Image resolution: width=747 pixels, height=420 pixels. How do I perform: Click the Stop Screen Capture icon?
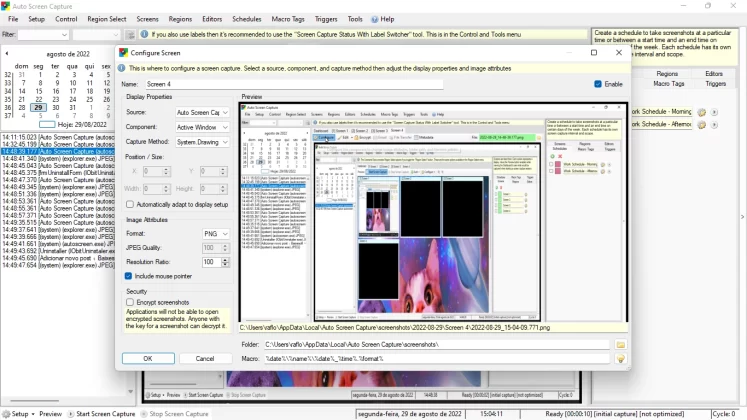pyautogui.click(x=144, y=414)
